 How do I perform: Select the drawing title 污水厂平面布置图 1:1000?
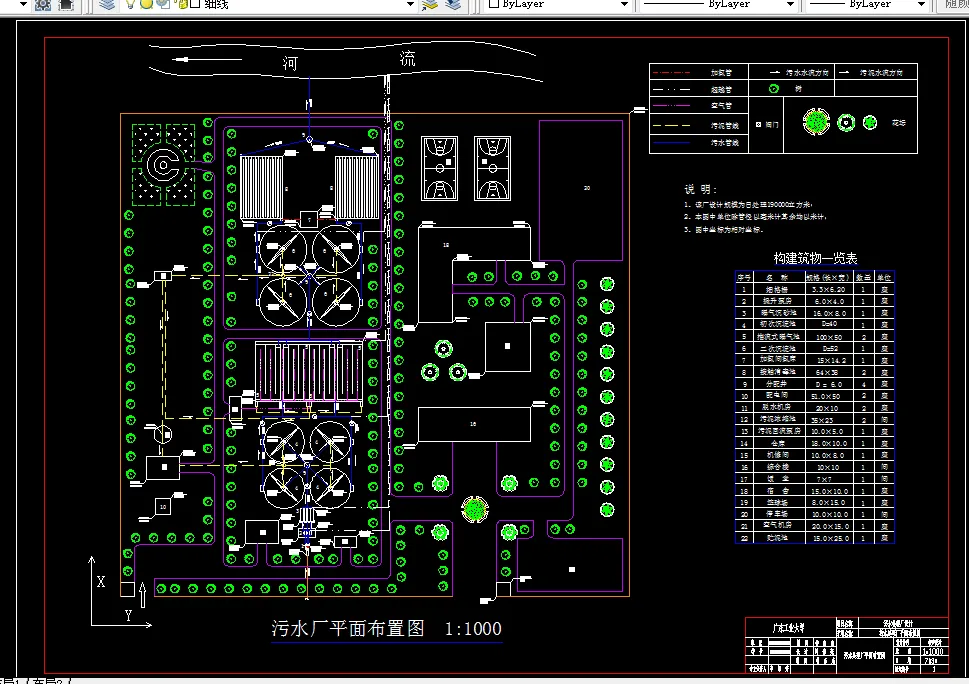pyautogui.click(x=386, y=628)
